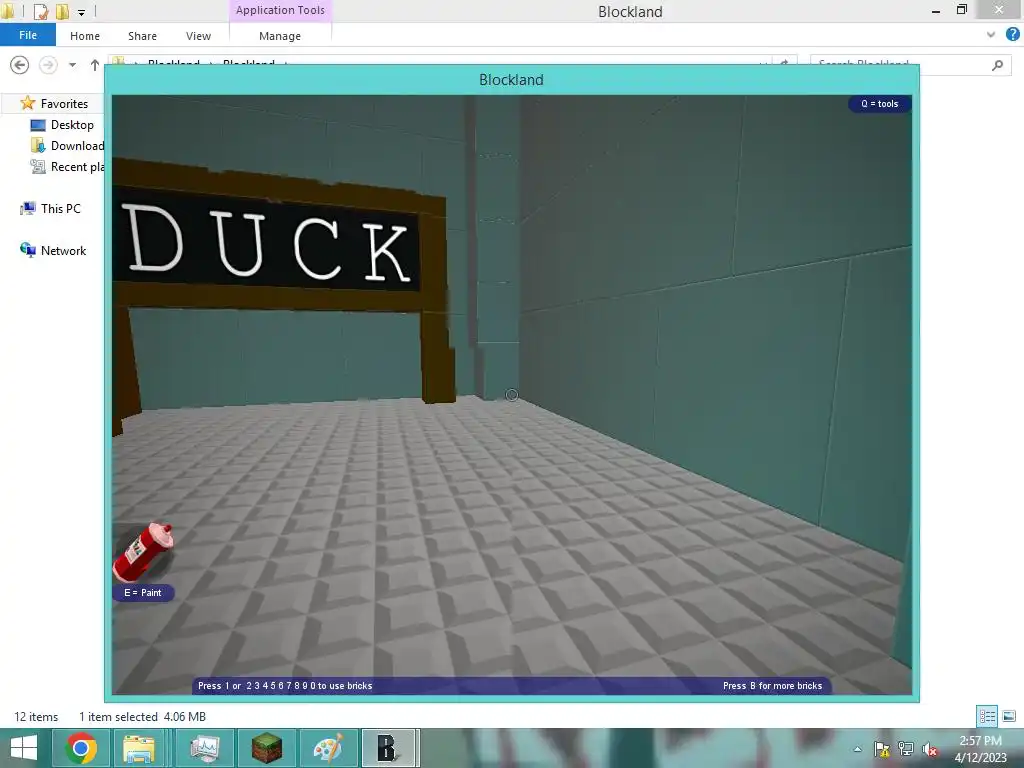The height and width of the screenshot is (768, 1024).
Task: Expand the ribbon with chevron arrow
Action: [991, 35]
